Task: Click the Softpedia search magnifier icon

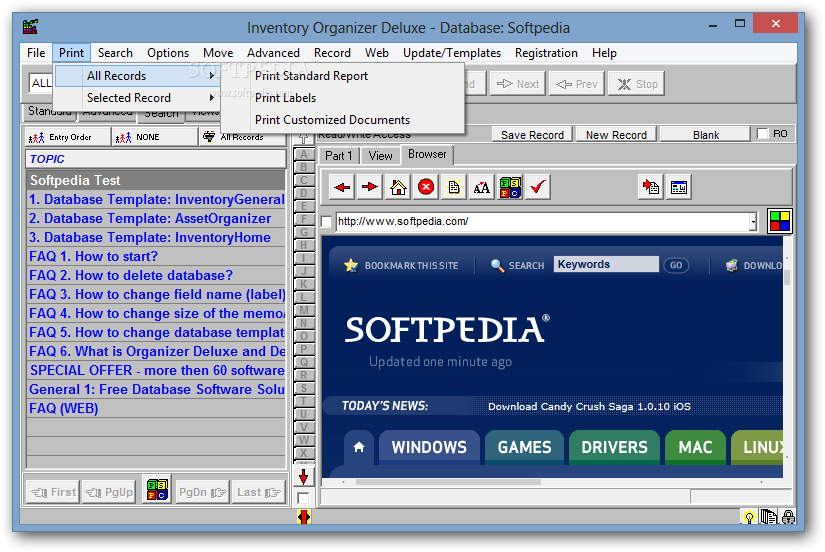Action: (497, 265)
